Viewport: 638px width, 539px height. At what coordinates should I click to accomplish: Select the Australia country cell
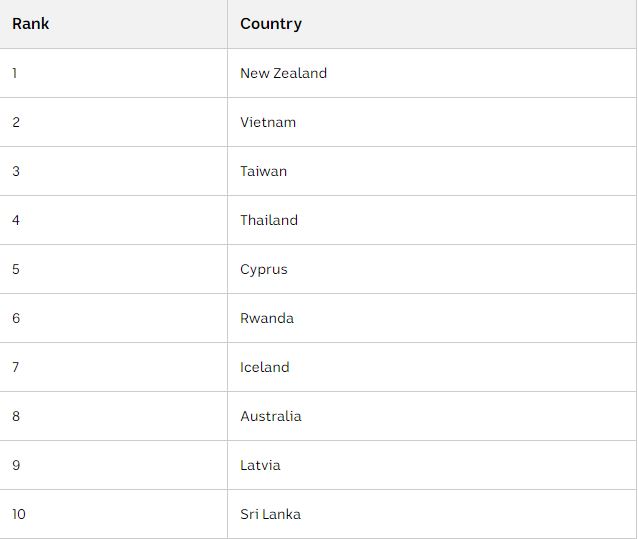click(432, 416)
